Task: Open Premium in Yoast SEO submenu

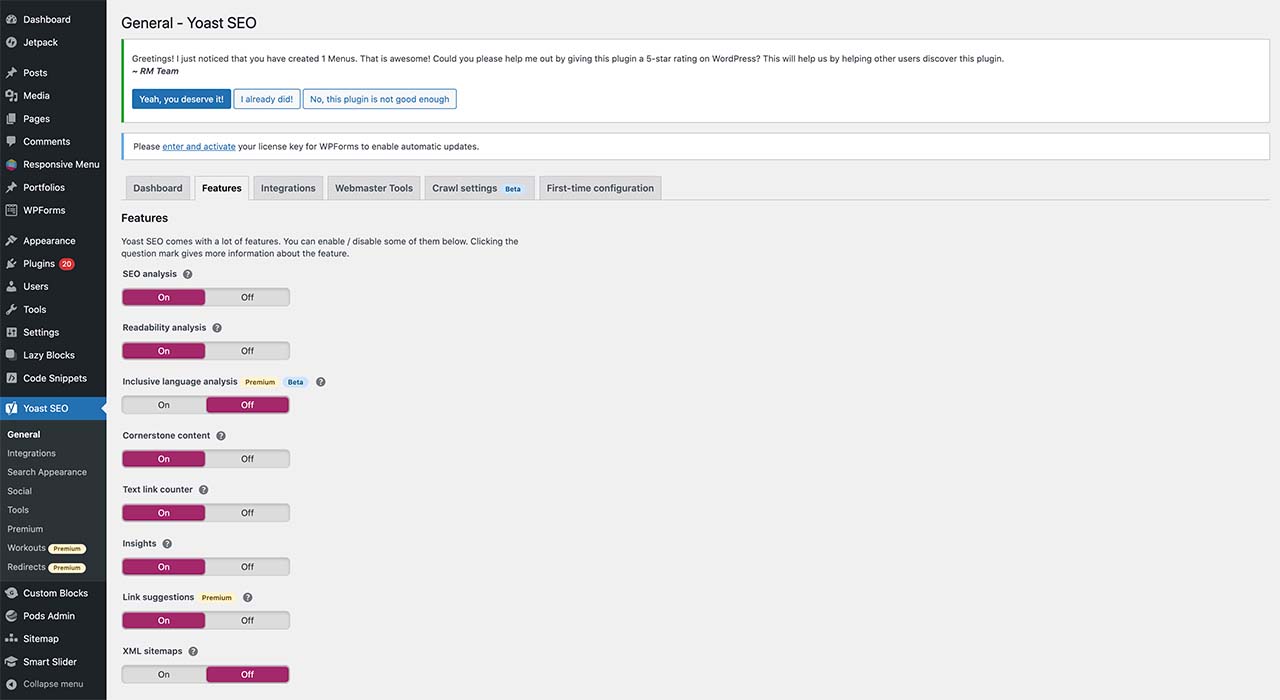Action: coord(25,529)
